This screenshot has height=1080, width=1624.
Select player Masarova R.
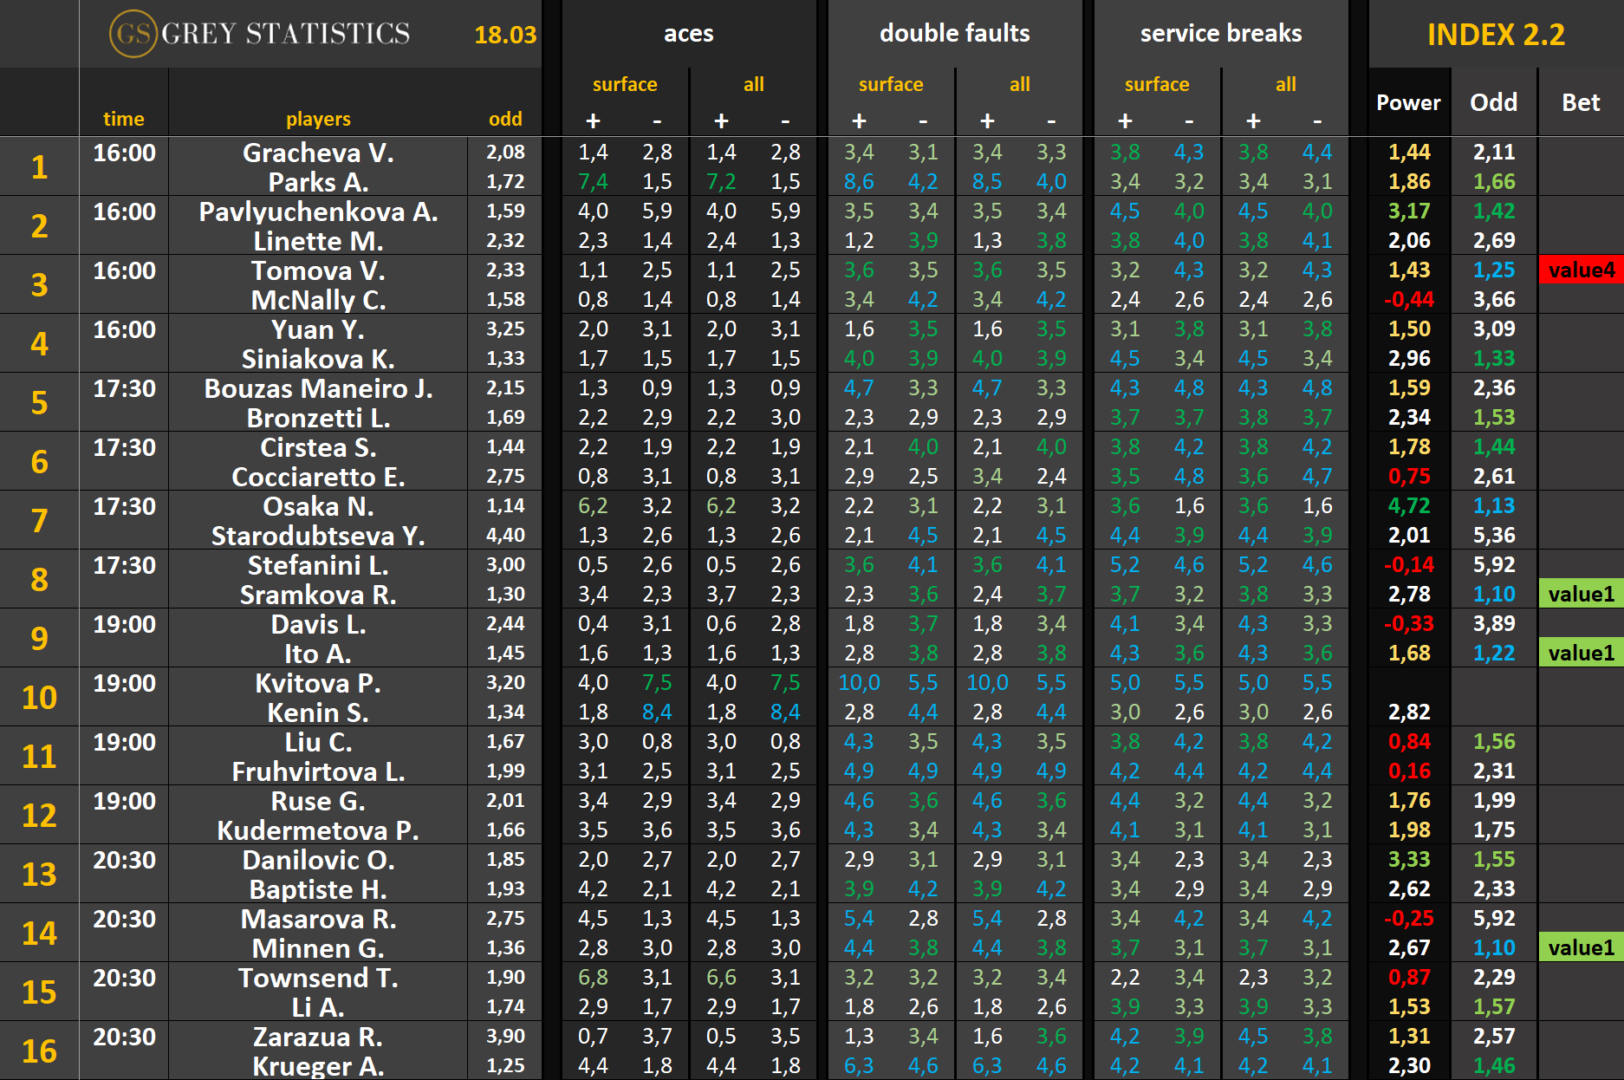318,920
